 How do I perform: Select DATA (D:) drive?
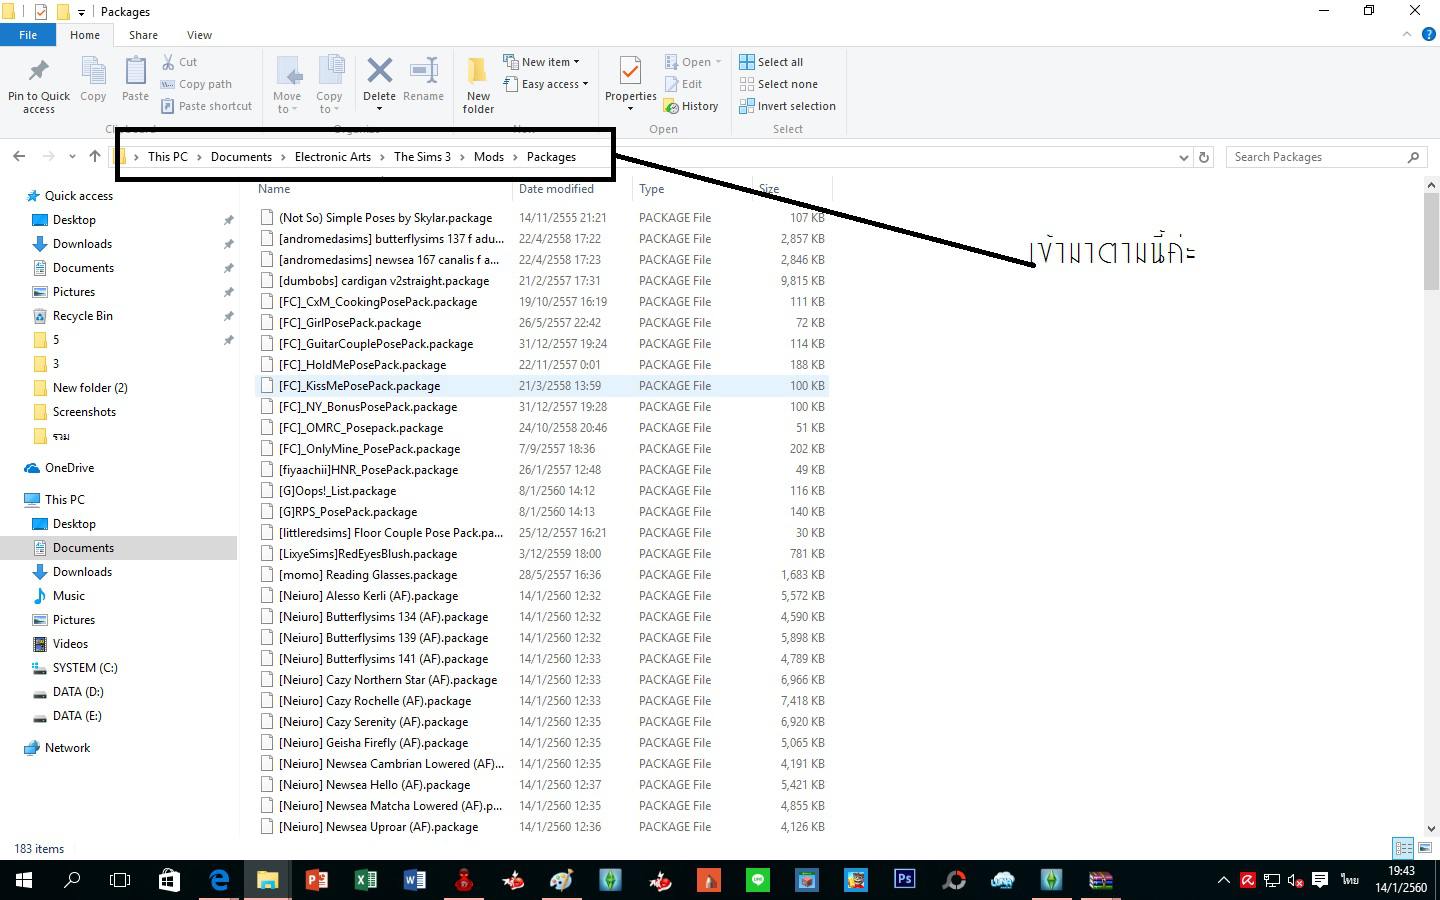coord(77,692)
